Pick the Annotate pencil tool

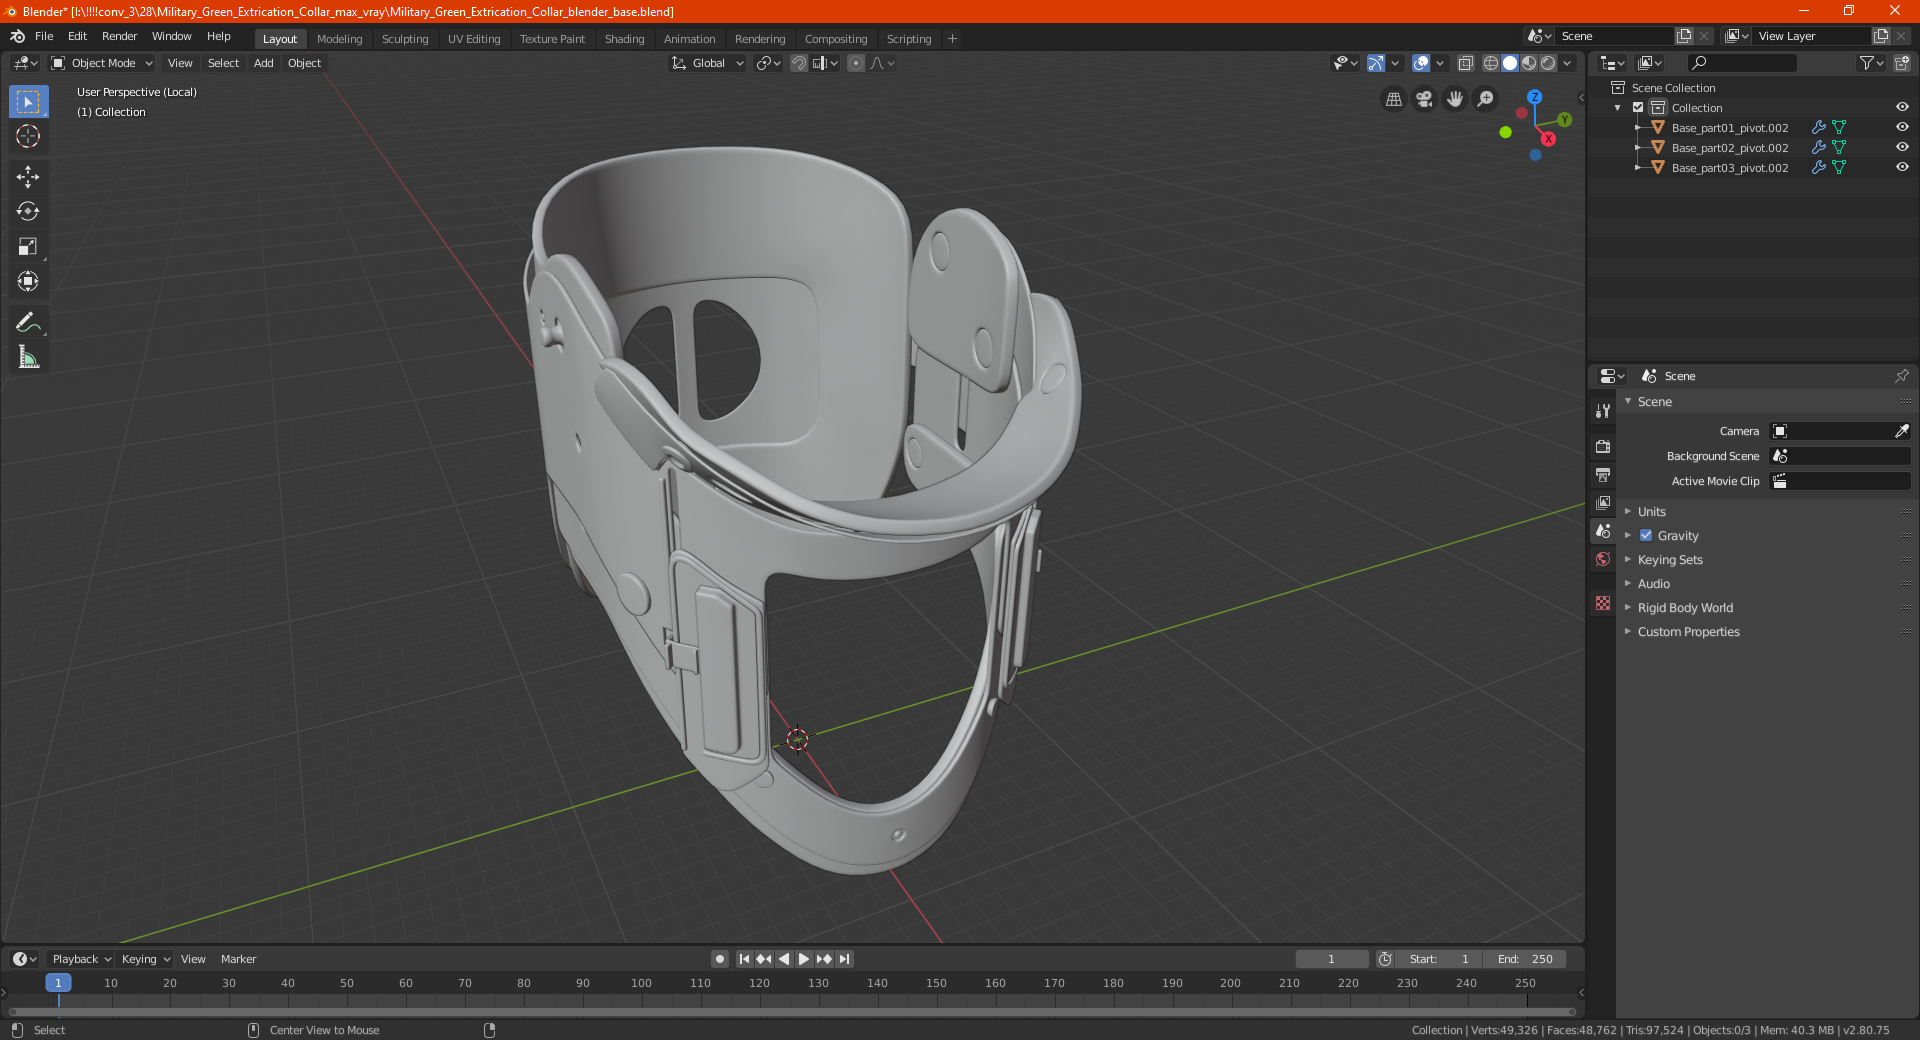tap(28, 322)
